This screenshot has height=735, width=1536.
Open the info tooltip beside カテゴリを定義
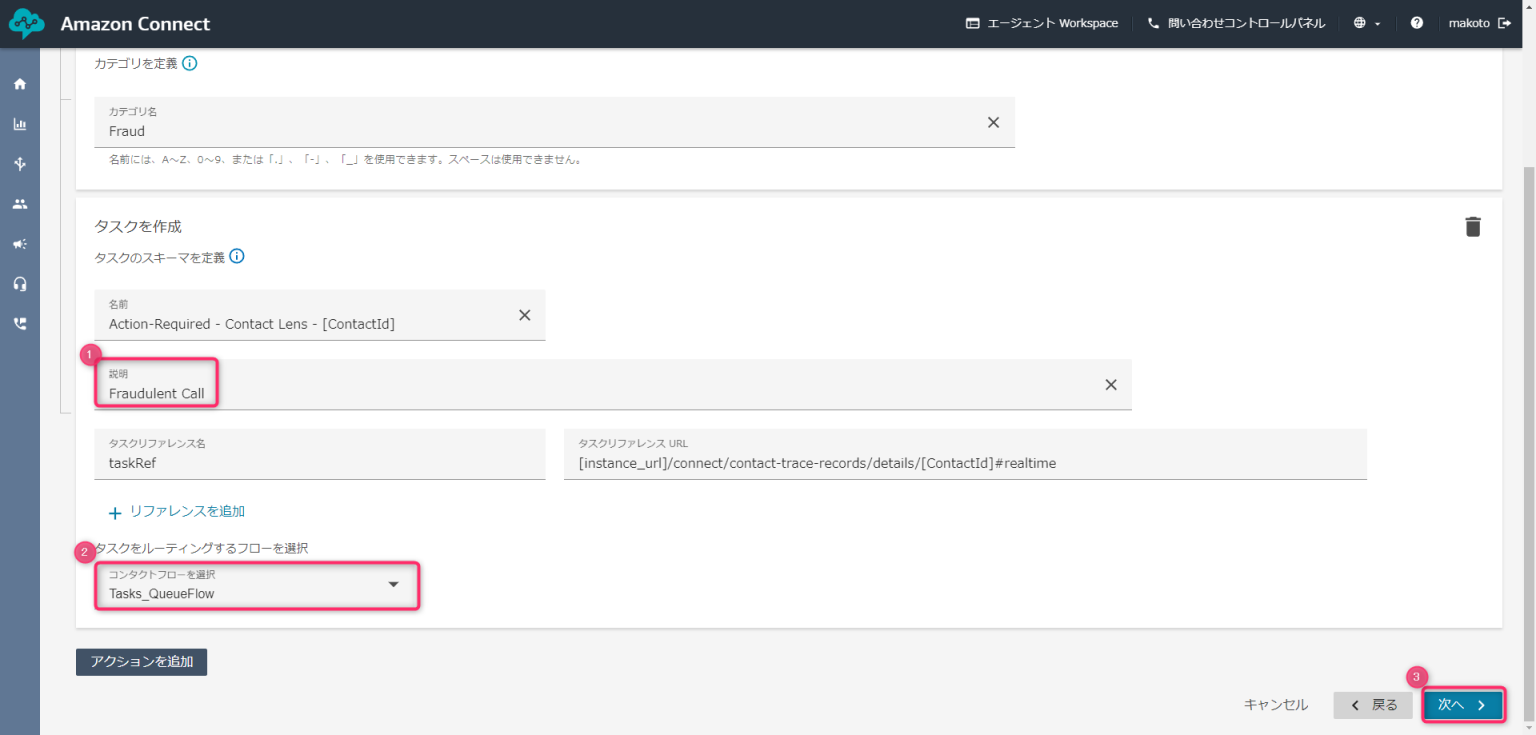190,62
